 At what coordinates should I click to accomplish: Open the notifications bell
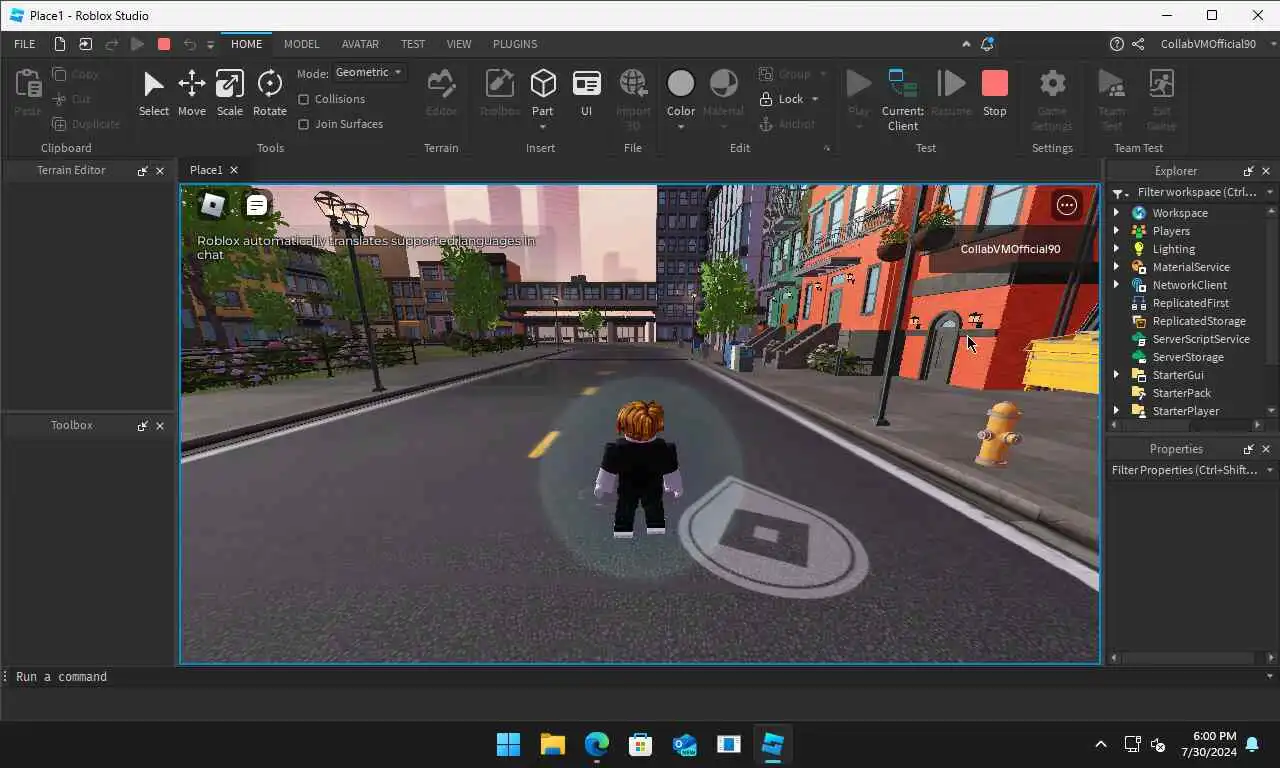pos(987,44)
